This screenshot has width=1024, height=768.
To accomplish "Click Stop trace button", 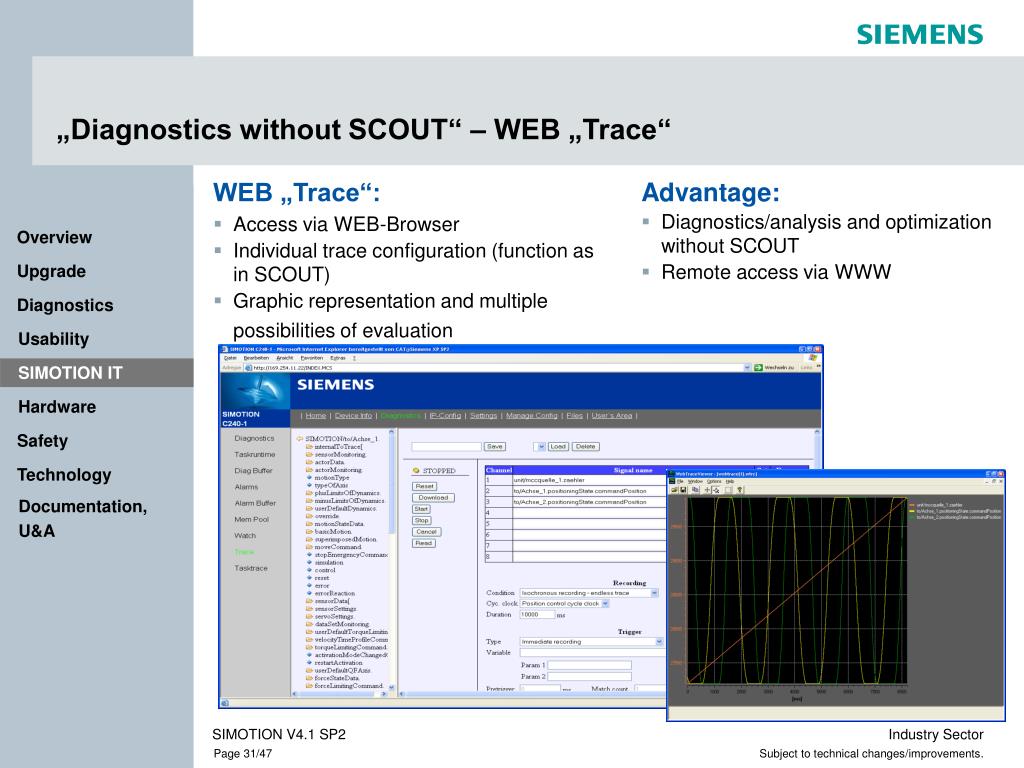I will click(x=421, y=520).
